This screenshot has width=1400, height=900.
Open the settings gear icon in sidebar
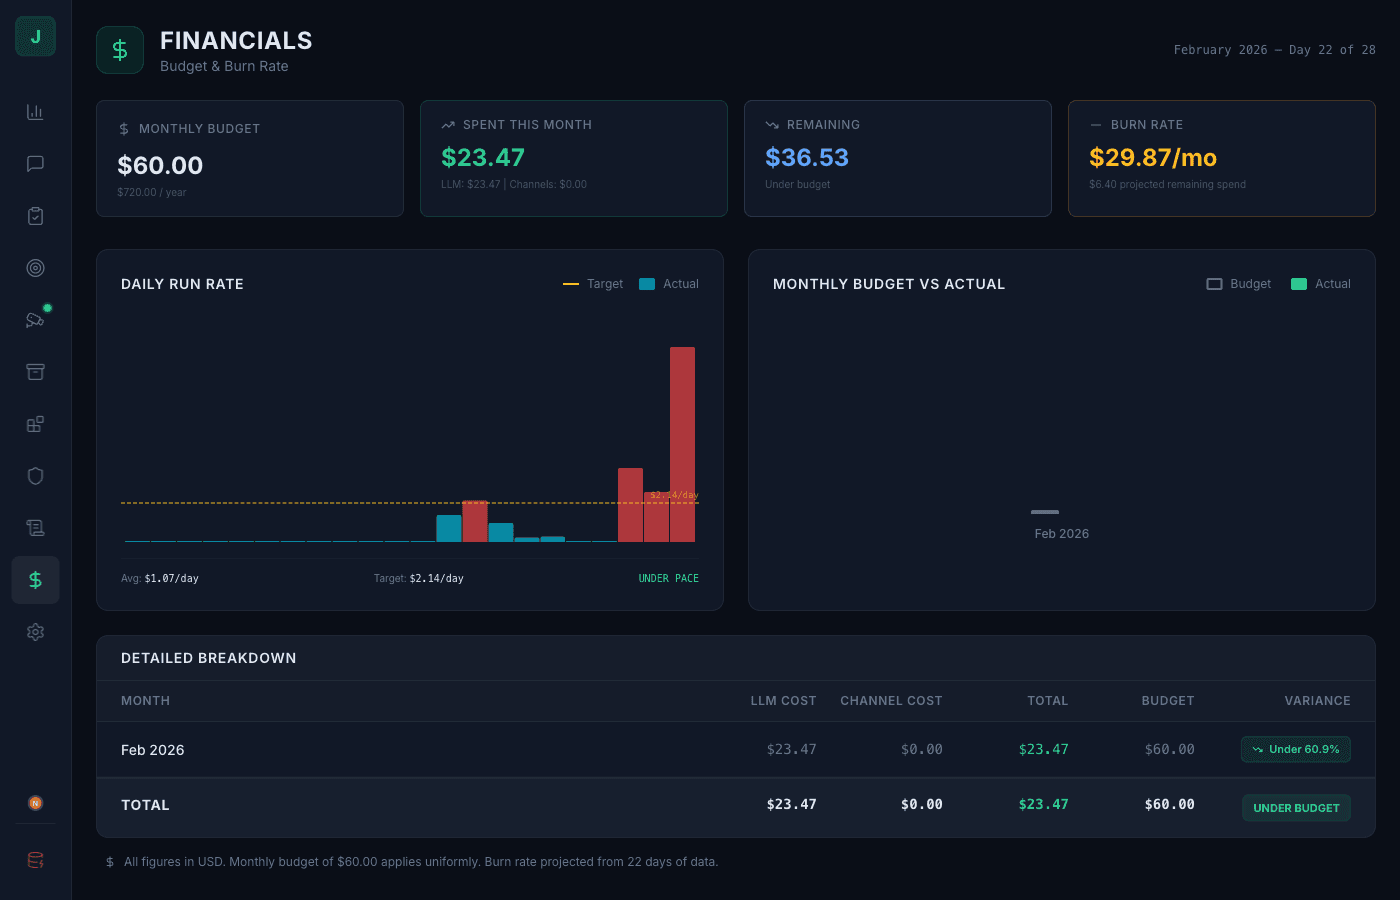tap(35, 631)
